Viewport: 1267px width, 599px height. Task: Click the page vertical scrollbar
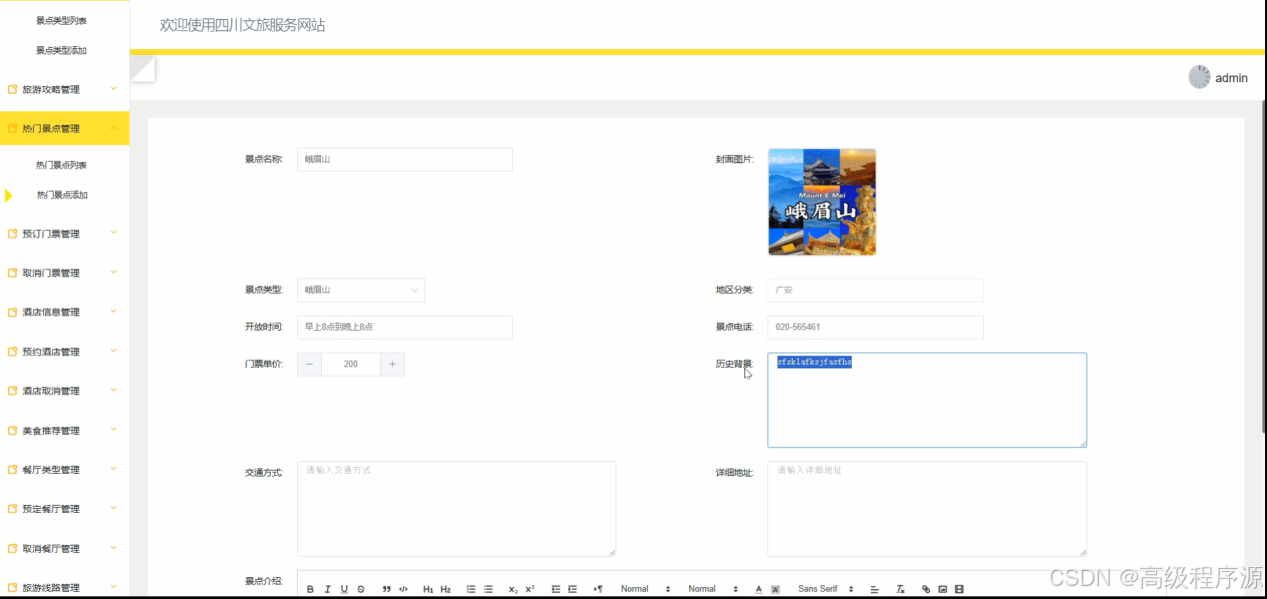tap(1262, 265)
